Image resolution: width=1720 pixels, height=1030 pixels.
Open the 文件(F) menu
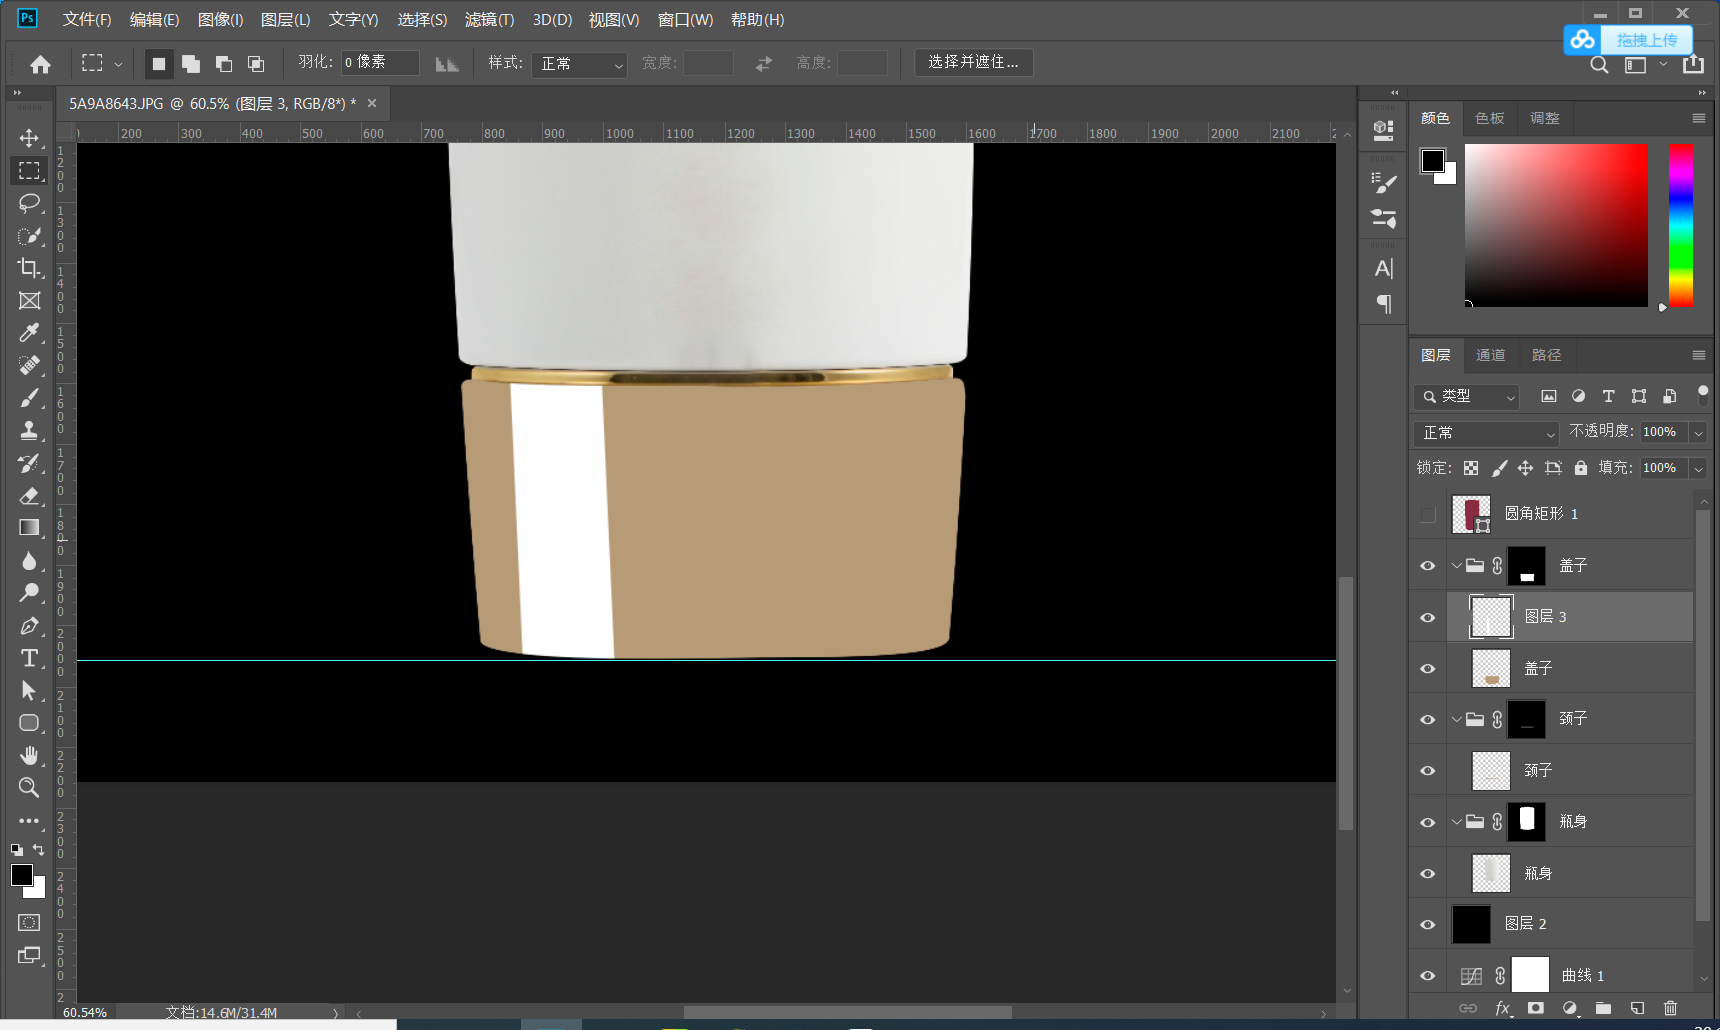[87, 20]
